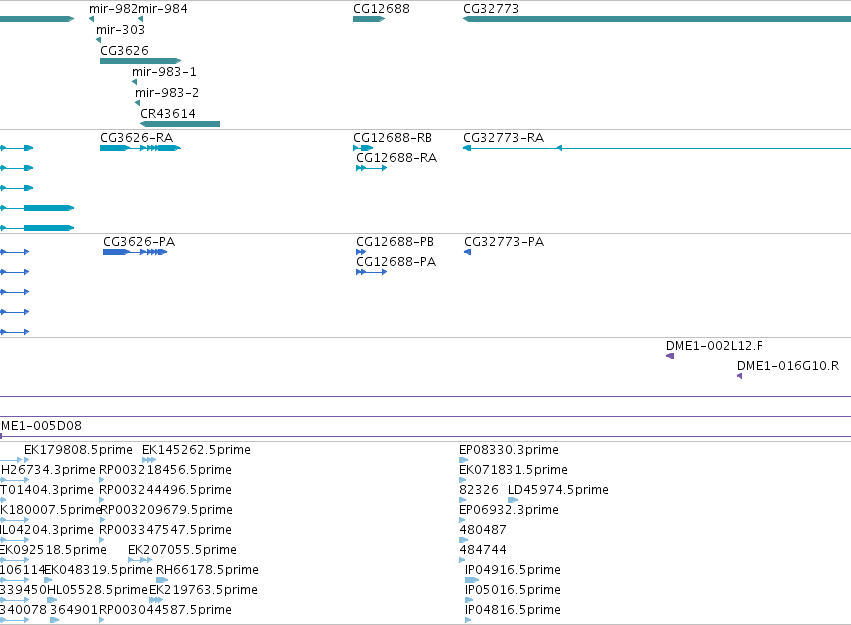Screen dimensions: 851x625
Task: Click the EK092518.5prime label
Action: click(x=53, y=550)
